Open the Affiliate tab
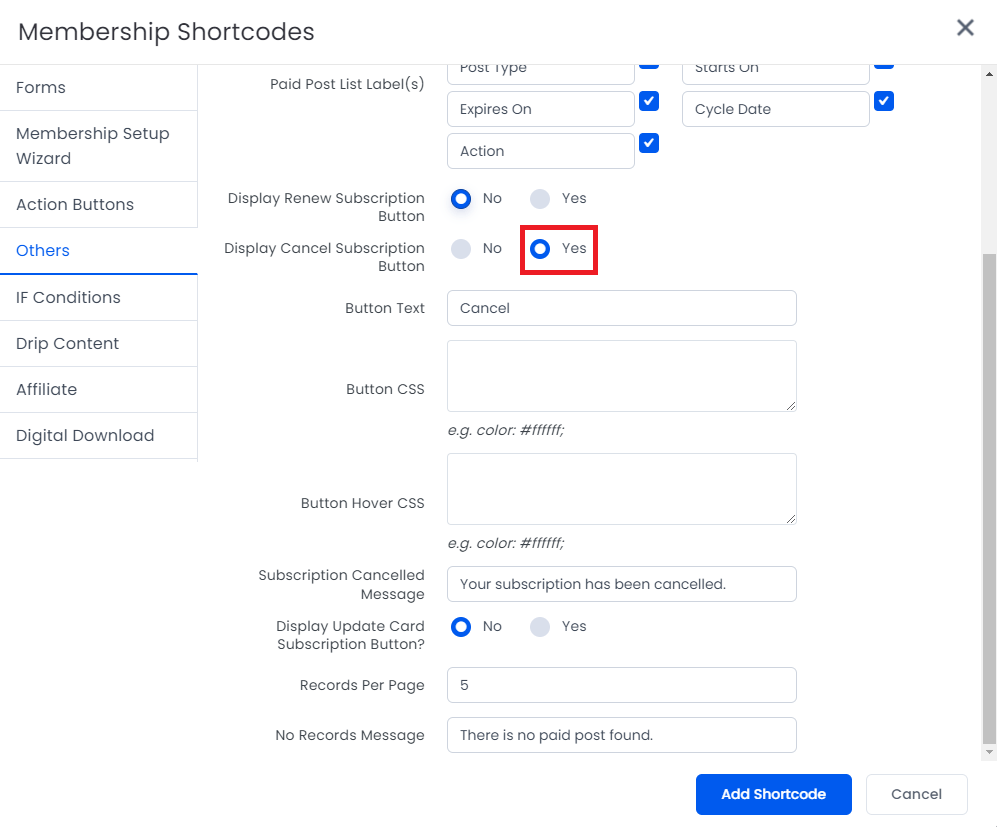 click(x=46, y=390)
